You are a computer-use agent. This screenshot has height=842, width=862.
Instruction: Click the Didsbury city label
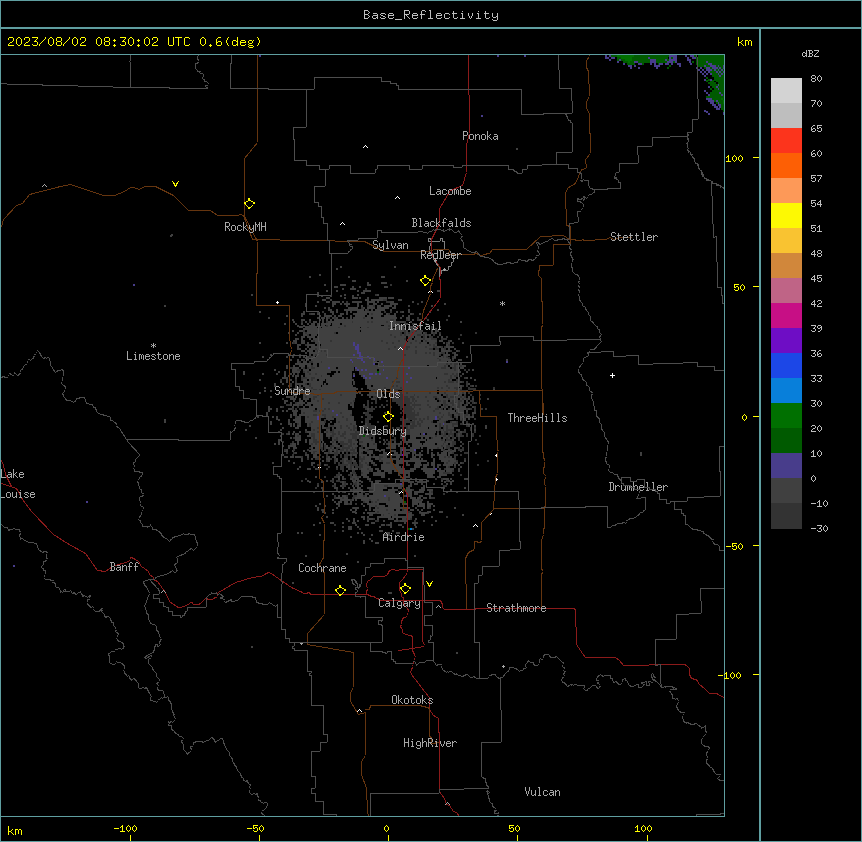click(x=382, y=431)
